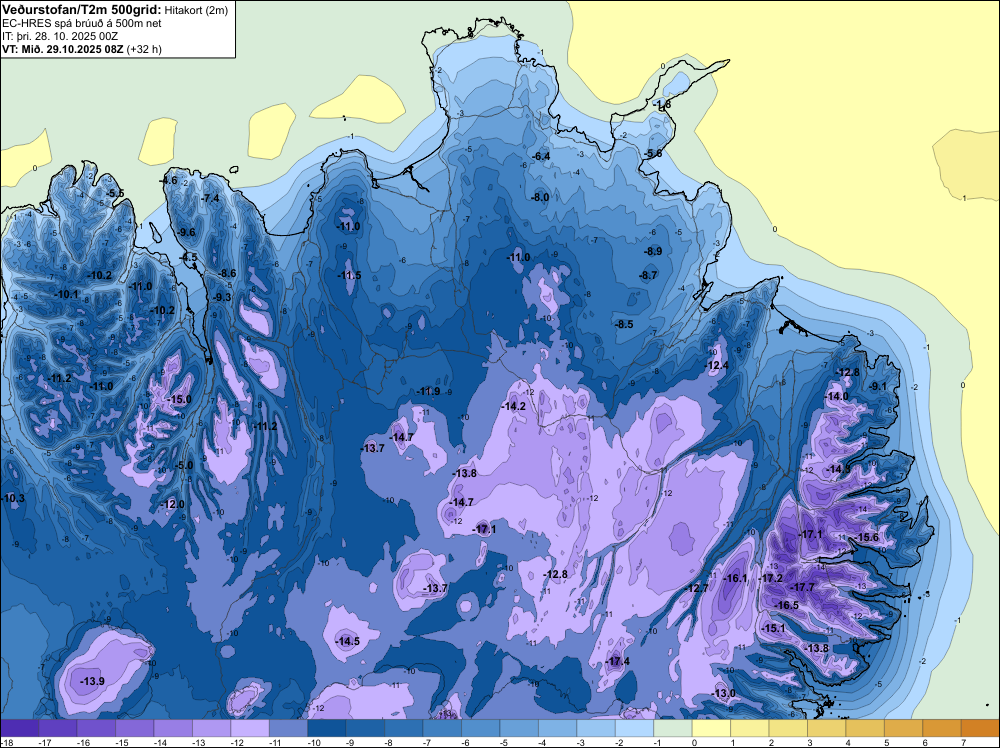
Task: Select the -11.9 temperature value
Action: (x=429, y=392)
